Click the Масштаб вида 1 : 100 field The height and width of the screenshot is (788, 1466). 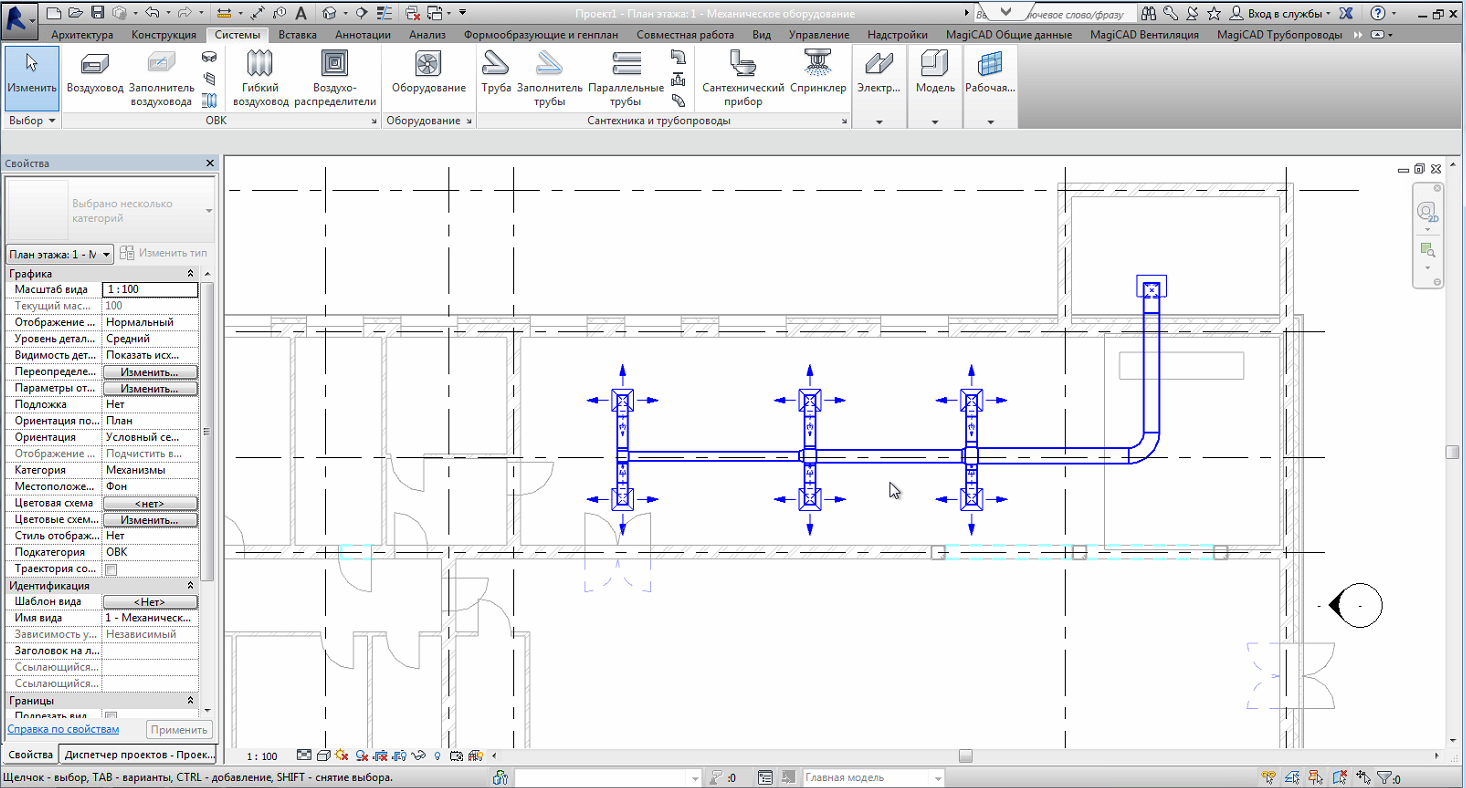click(x=150, y=289)
